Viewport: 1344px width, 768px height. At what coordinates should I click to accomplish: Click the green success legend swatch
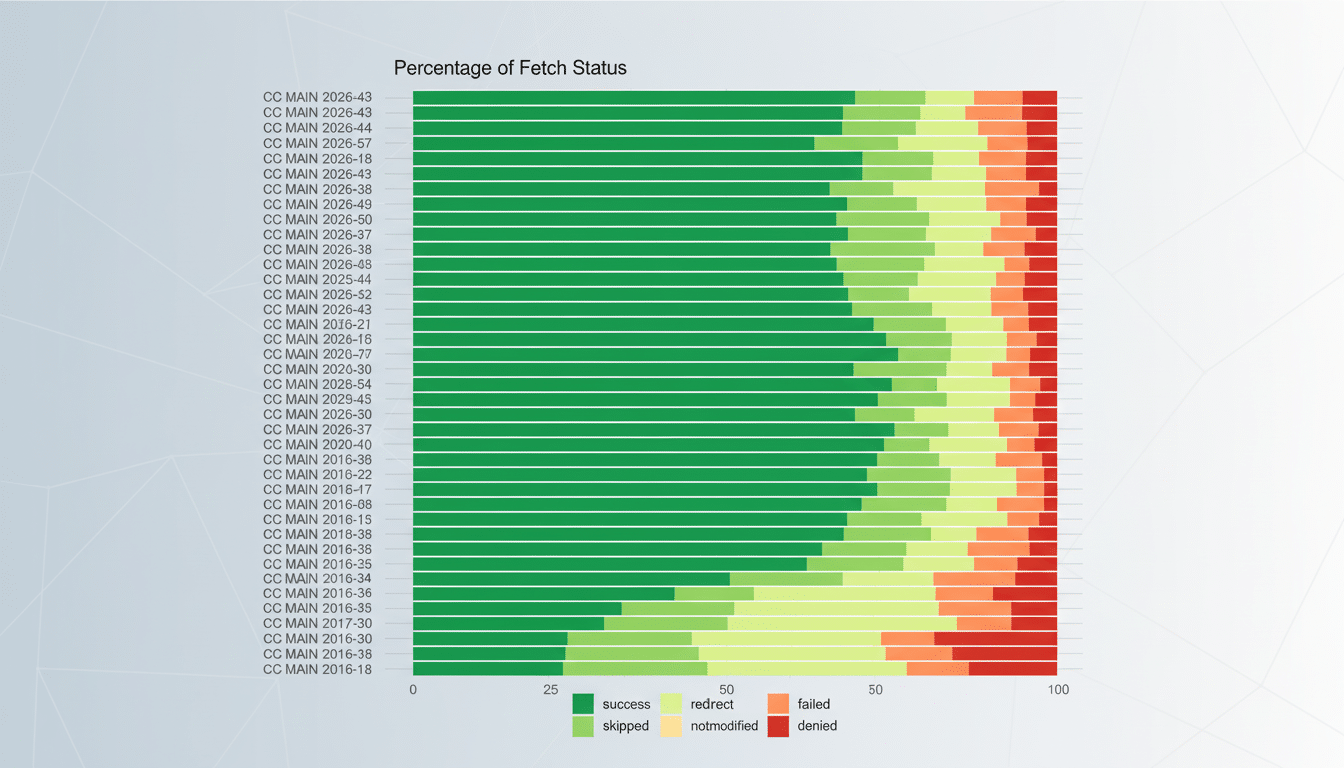[x=583, y=704]
